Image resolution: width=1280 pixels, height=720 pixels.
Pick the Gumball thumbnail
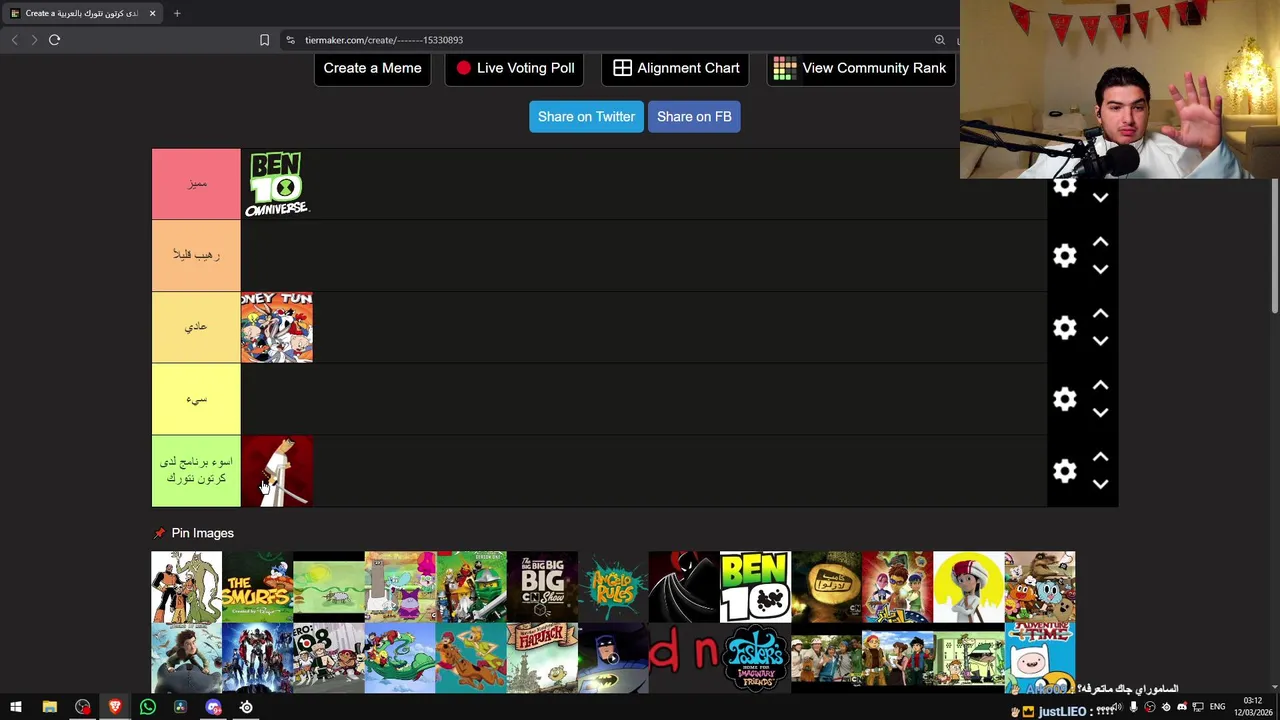1040,587
